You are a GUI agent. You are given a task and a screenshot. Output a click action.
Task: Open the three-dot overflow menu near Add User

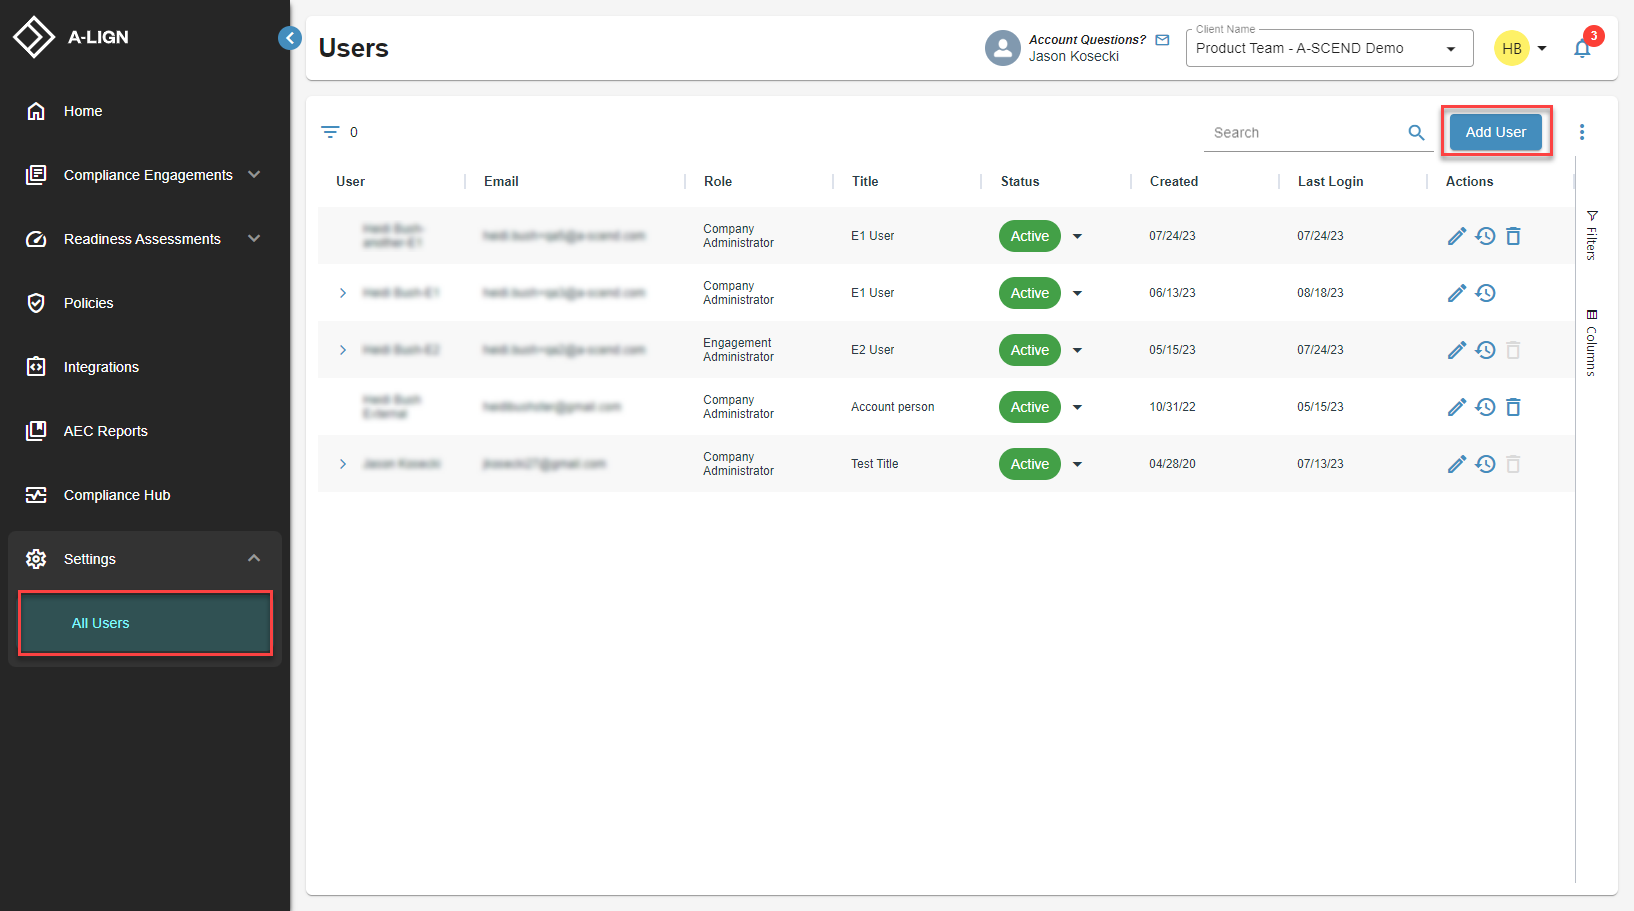tap(1582, 131)
